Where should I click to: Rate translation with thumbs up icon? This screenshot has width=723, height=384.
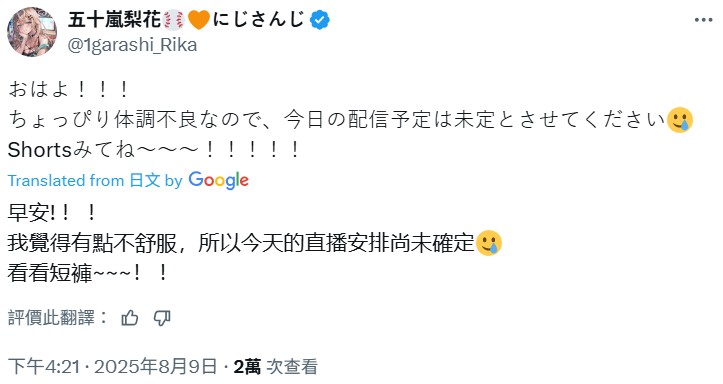point(130,318)
